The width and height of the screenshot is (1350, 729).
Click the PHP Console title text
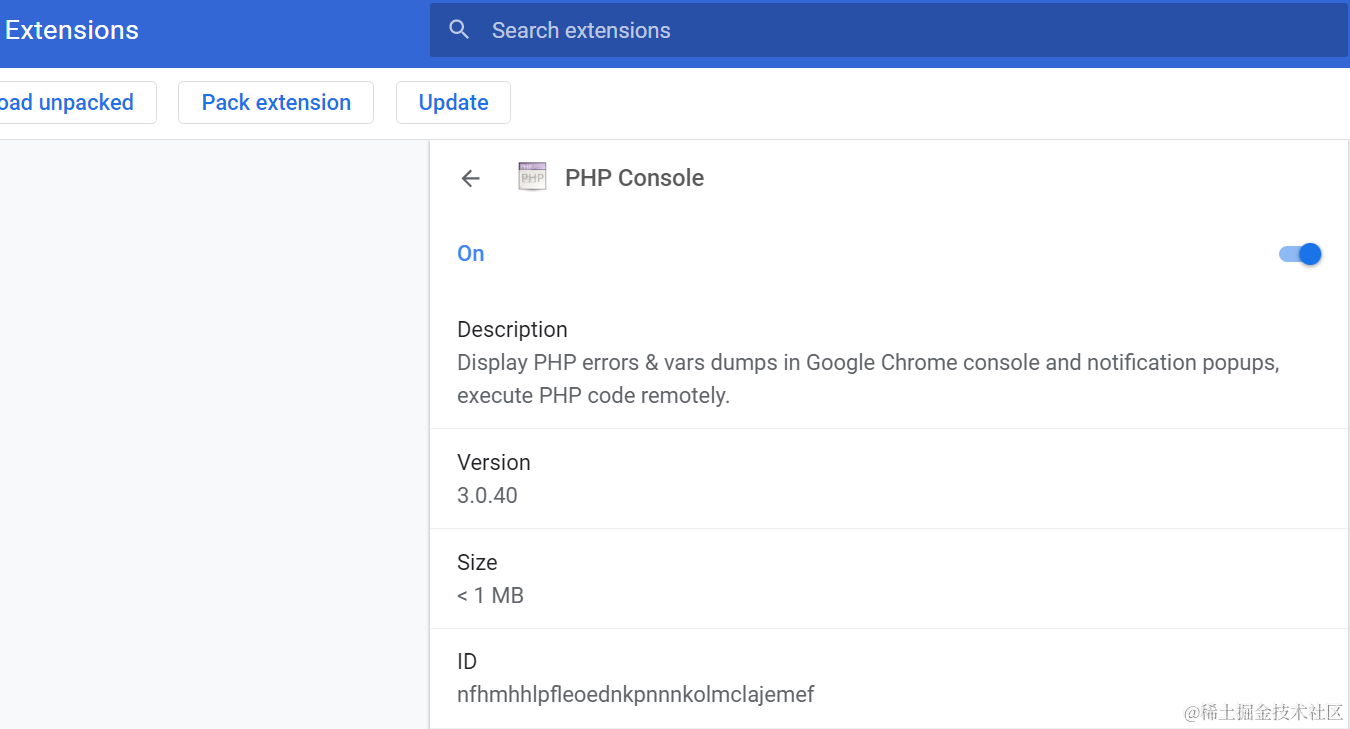coord(634,178)
